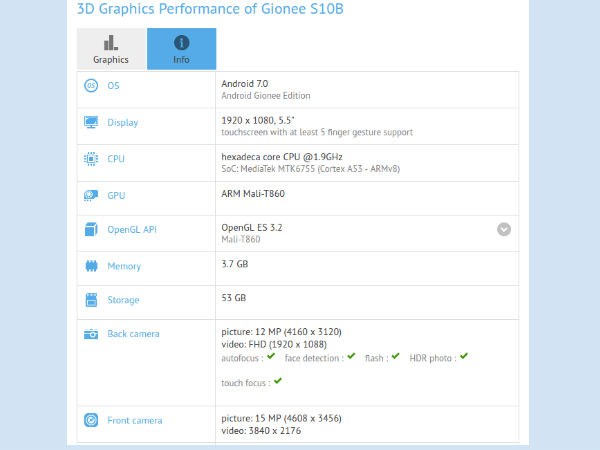This screenshot has height=450, width=600.
Task: Click the Front camera label
Action: 135,421
